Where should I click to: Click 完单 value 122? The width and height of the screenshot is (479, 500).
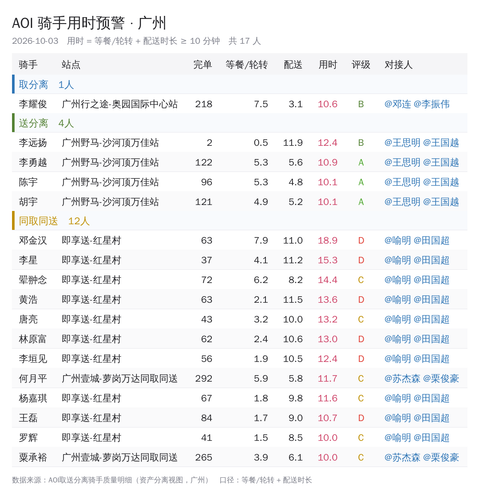click(x=204, y=162)
